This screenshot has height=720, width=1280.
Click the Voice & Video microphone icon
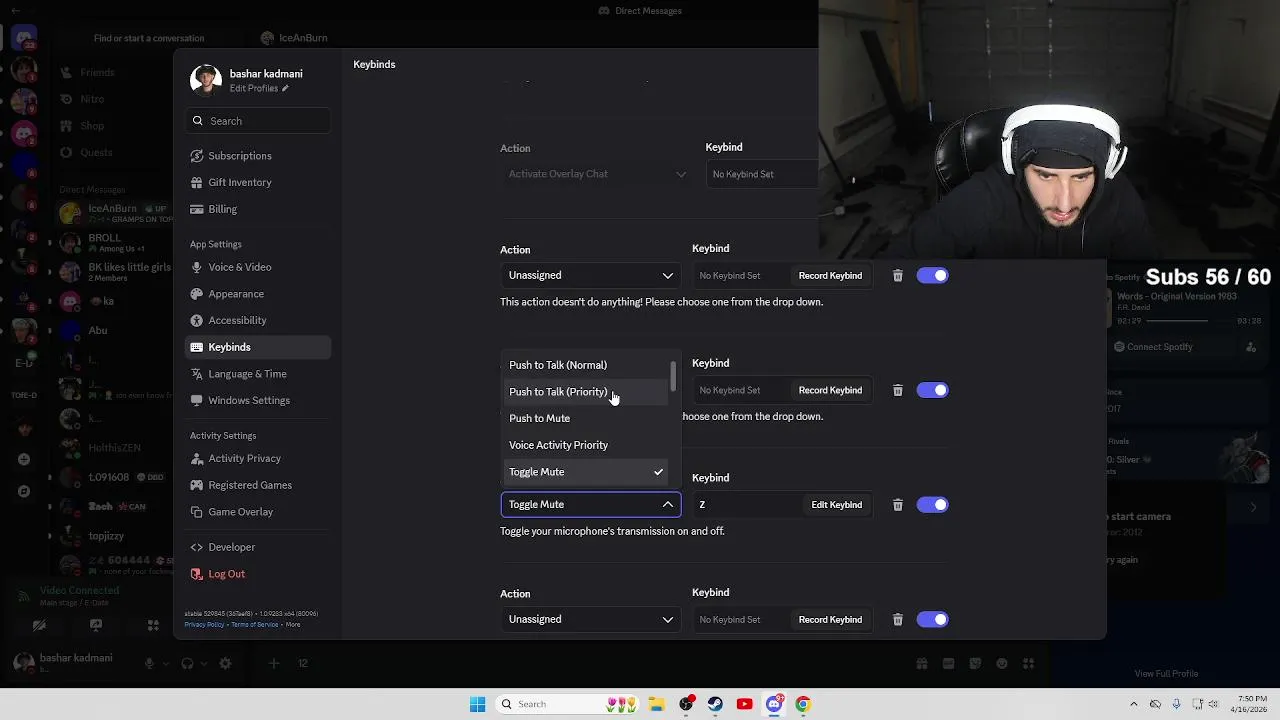click(x=197, y=268)
